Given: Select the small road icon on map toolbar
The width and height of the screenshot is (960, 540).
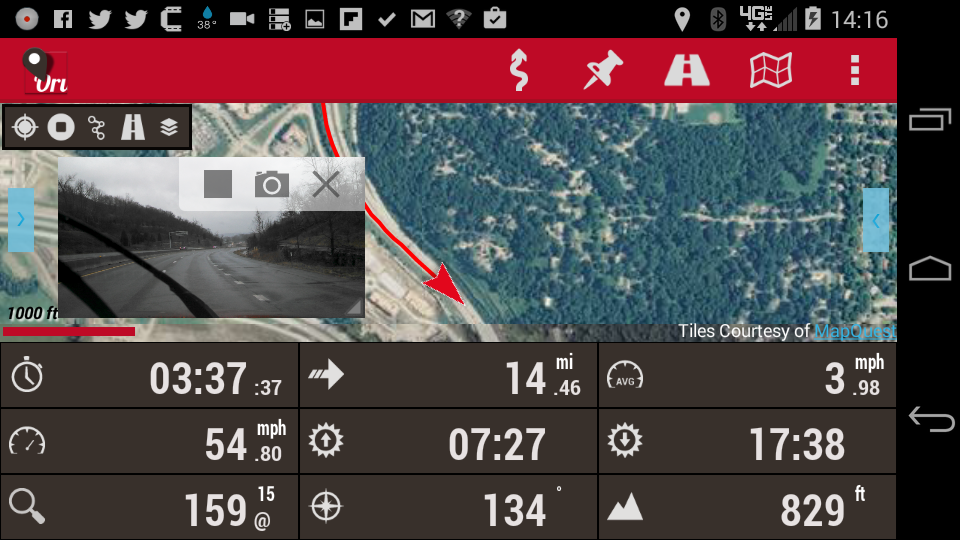Looking at the screenshot, I should tap(133, 127).
